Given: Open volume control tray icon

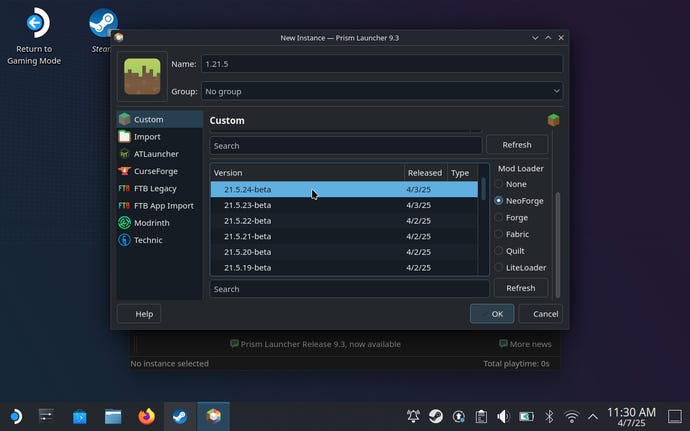Looking at the screenshot, I should (503, 416).
